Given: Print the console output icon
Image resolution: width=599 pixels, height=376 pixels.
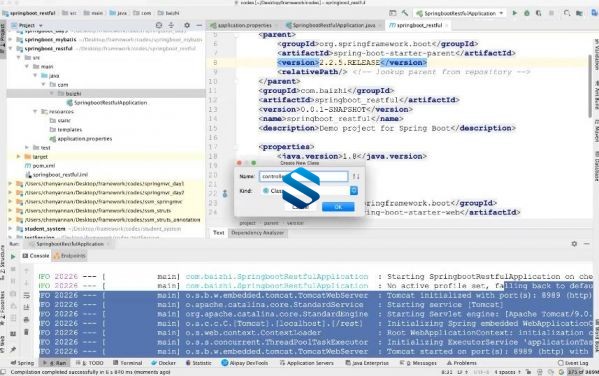Looking at the screenshot, I should tap(26, 319).
